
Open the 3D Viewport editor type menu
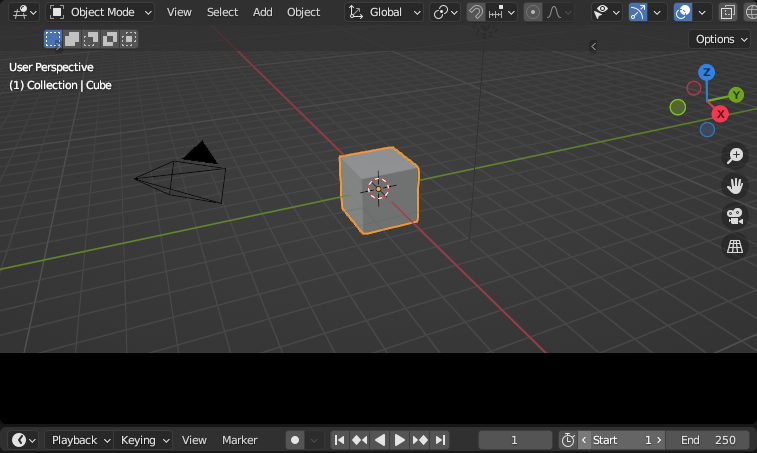pyautogui.click(x=24, y=12)
